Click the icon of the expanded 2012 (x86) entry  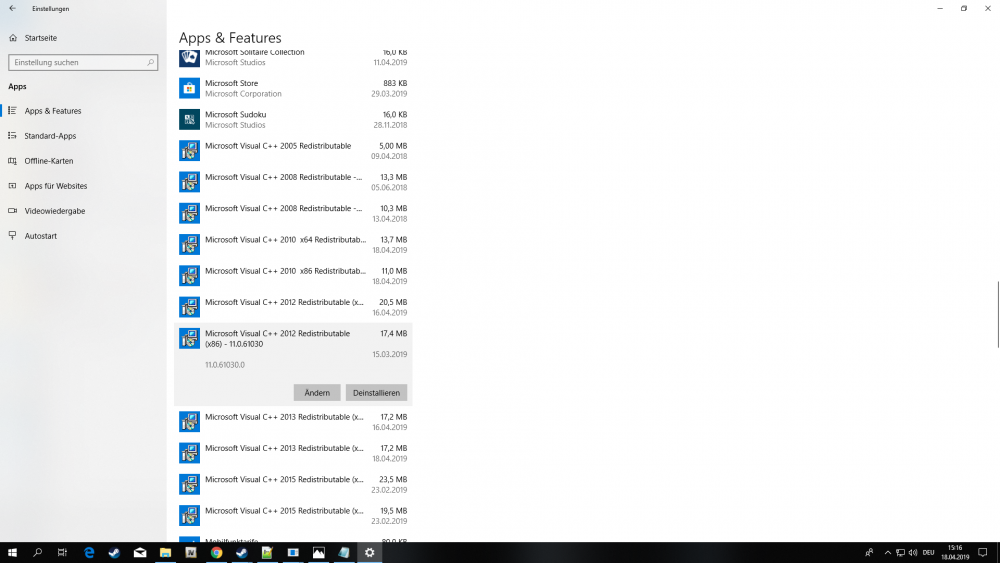[x=189, y=338]
